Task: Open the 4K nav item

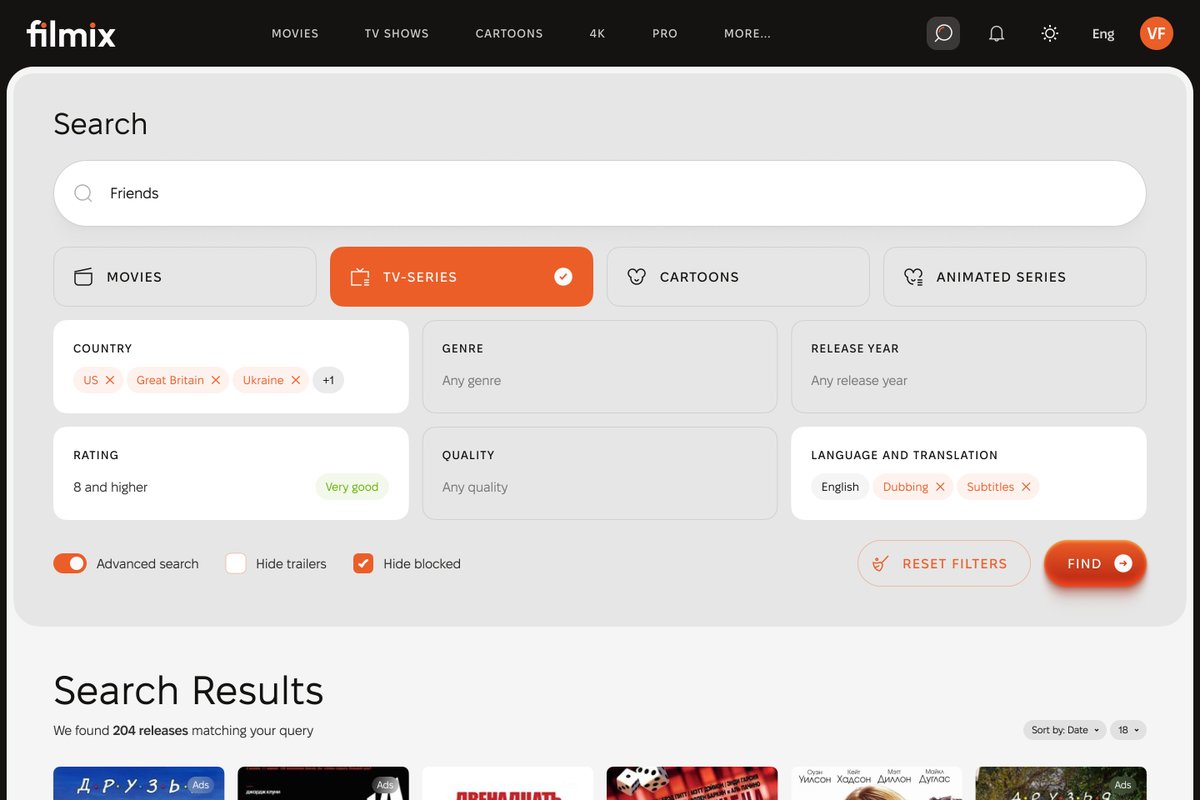Action: coord(598,33)
